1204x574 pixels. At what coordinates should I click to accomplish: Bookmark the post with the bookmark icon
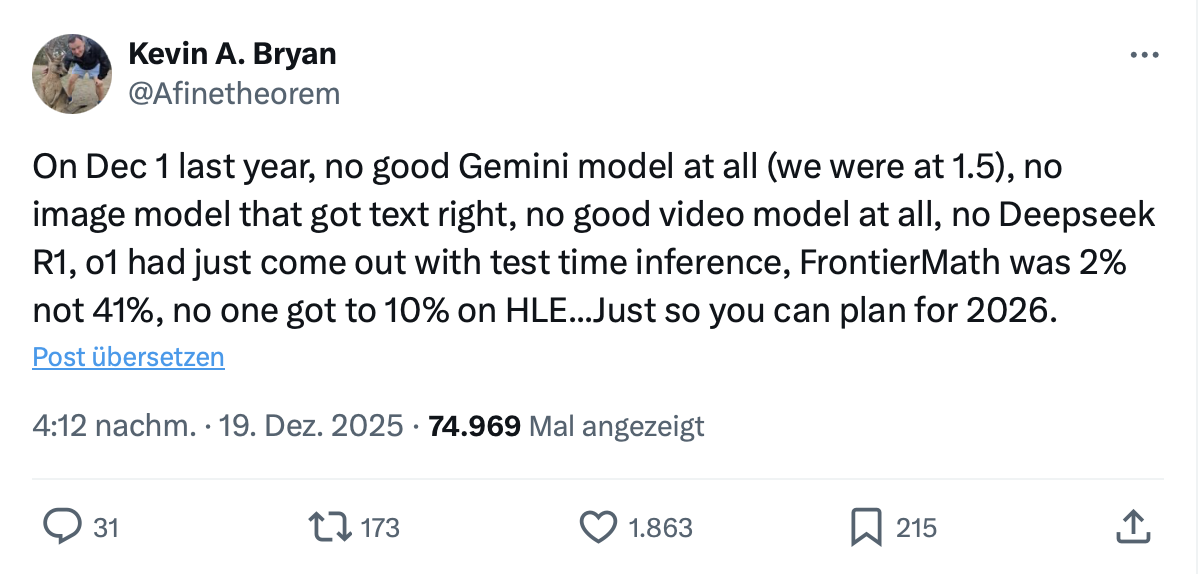(866, 527)
